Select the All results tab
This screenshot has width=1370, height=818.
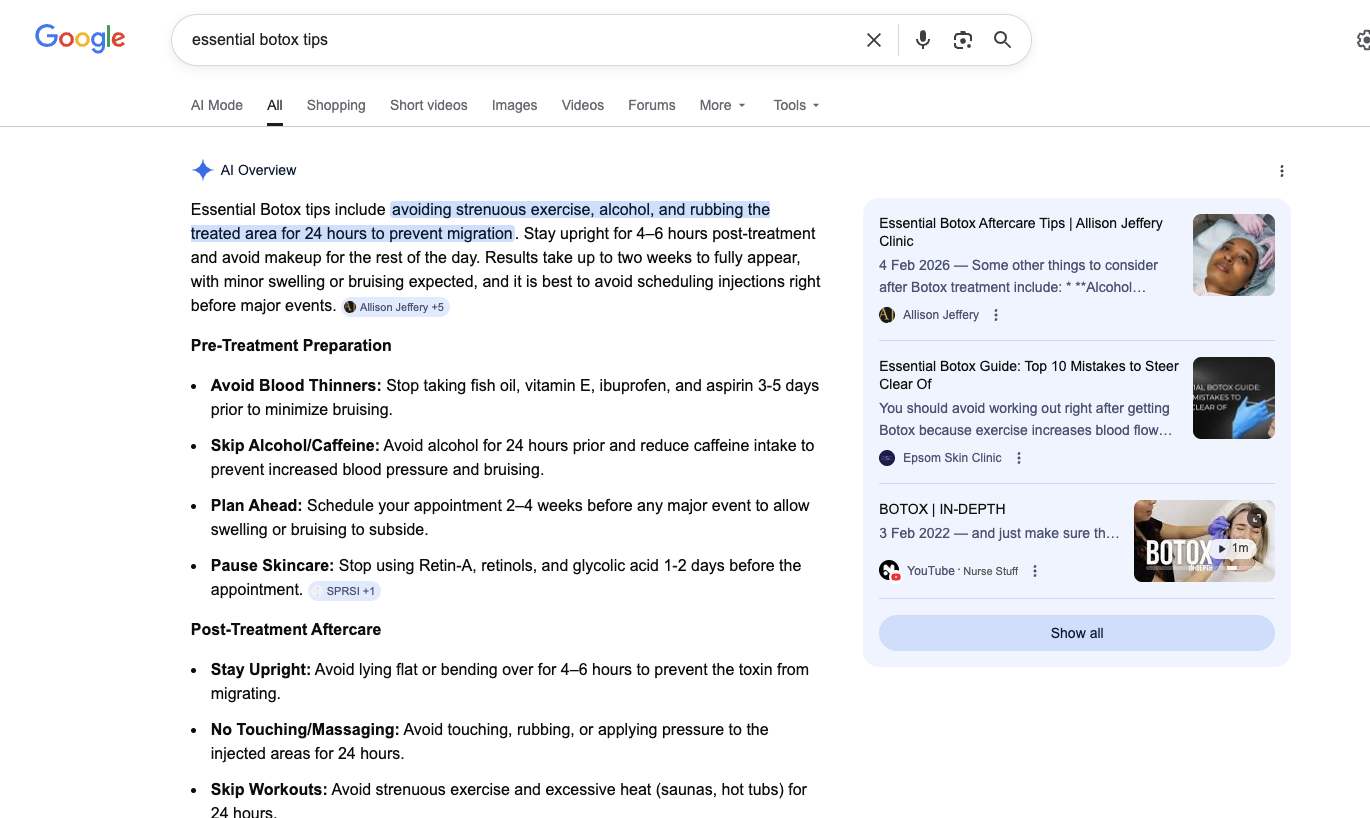(275, 105)
